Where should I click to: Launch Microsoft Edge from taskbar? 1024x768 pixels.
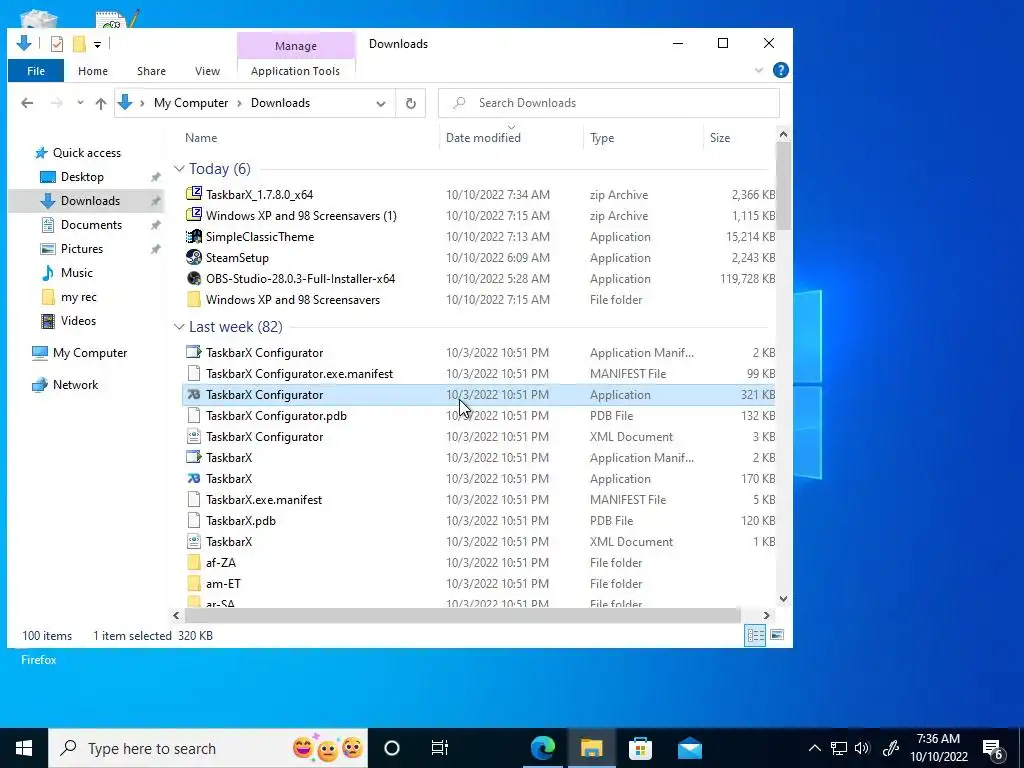point(542,748)
